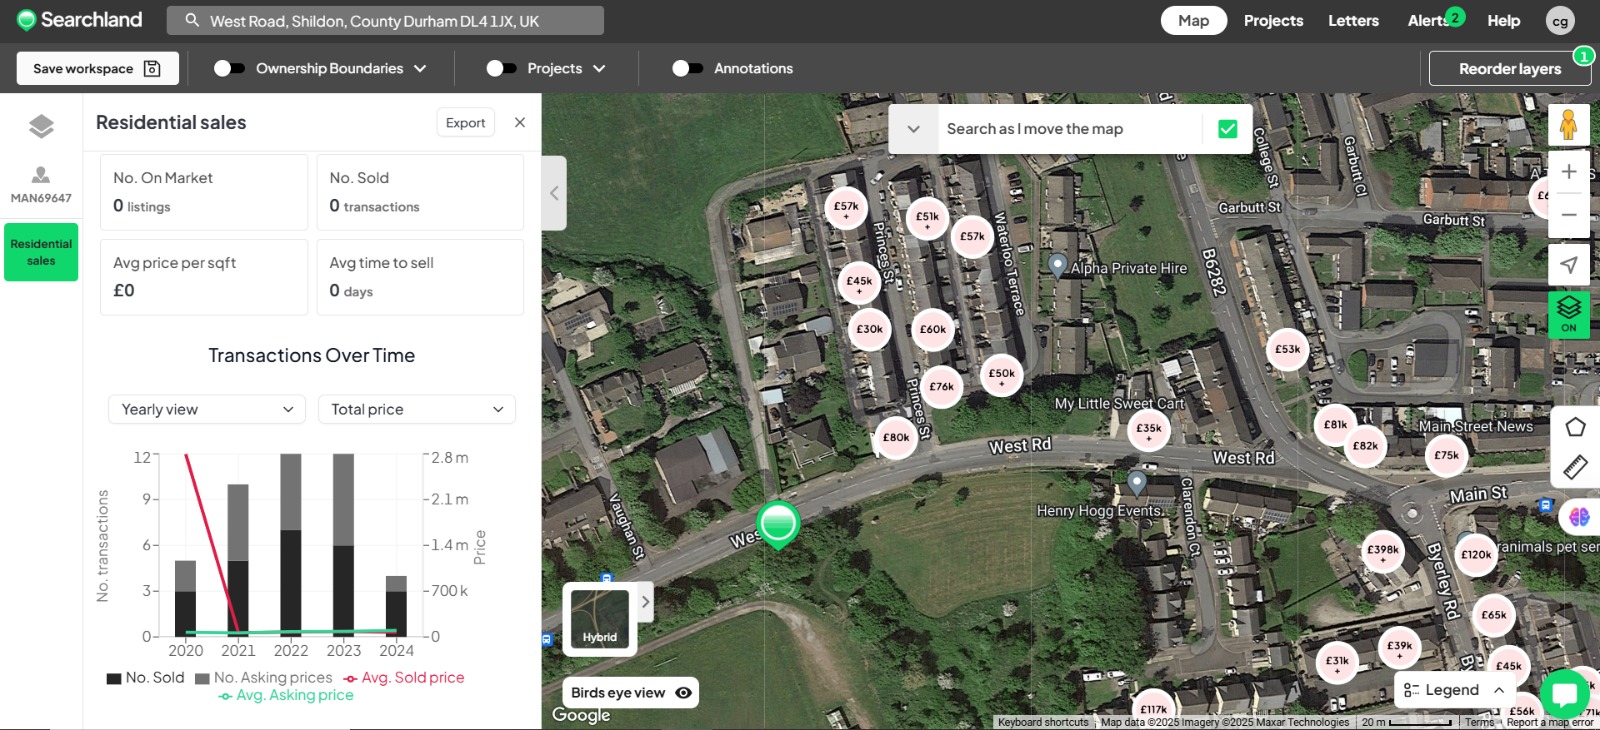Open the Help menu
Viewport: 1600px width, 730px height.
(1503, 20)
